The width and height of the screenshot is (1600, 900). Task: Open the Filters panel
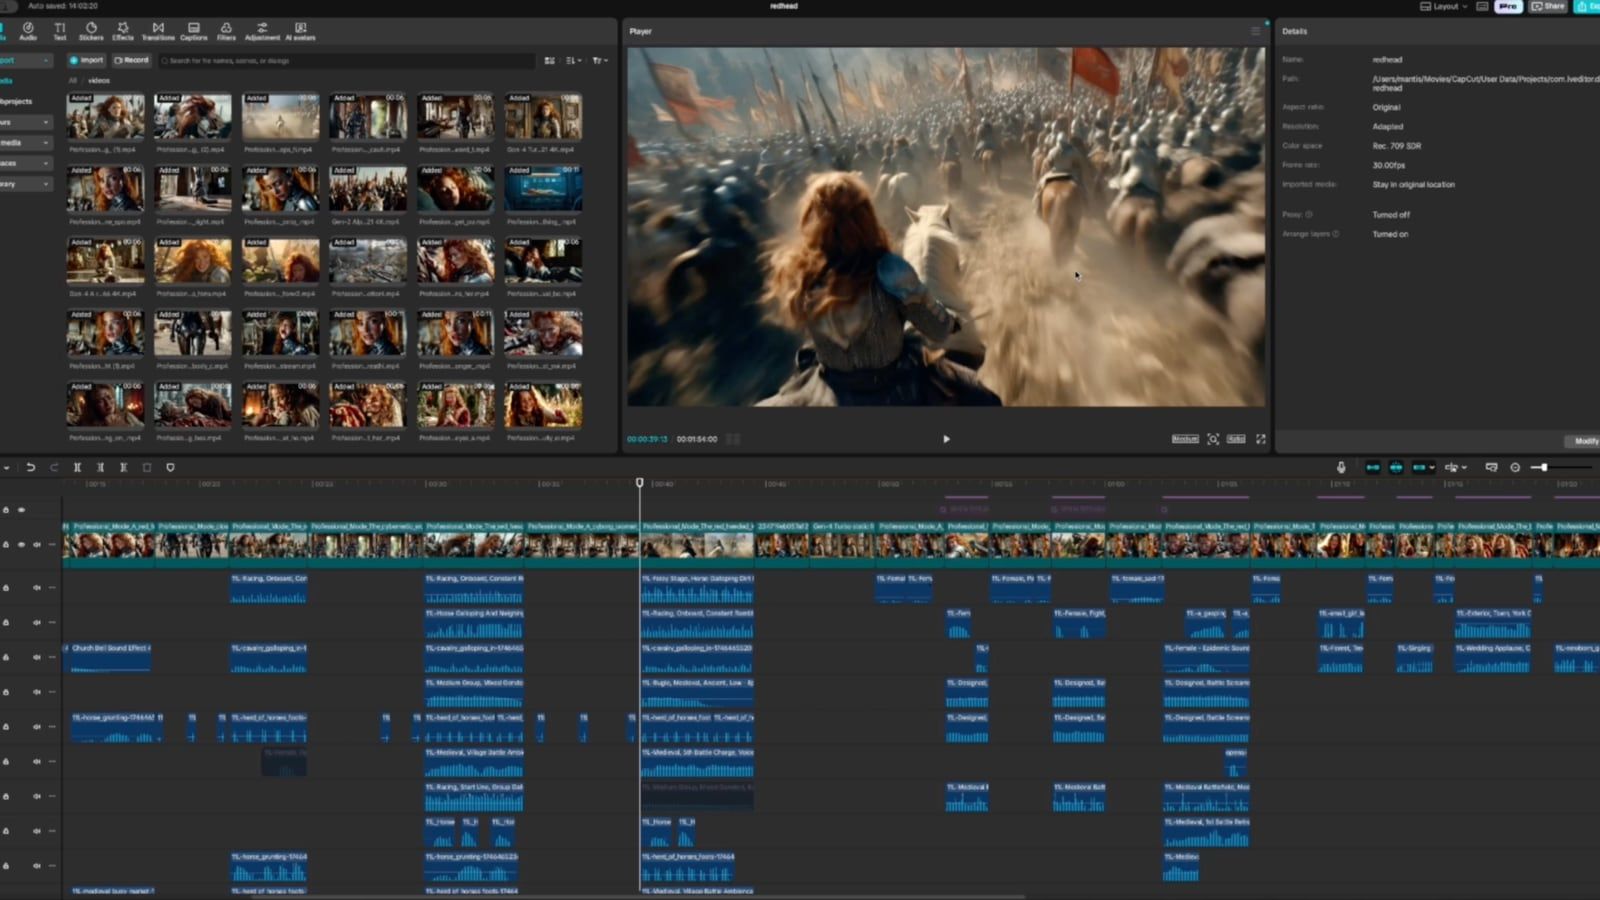tap(226, 31)
